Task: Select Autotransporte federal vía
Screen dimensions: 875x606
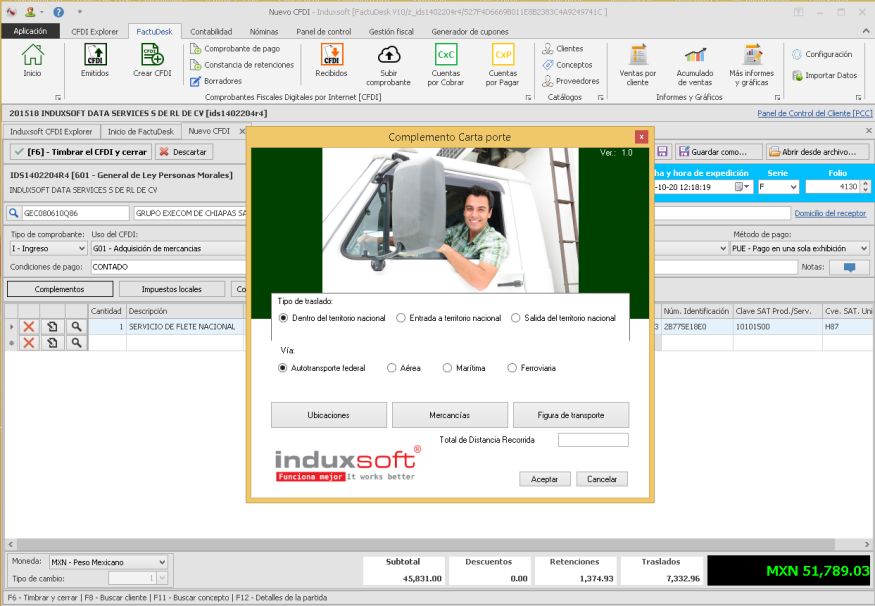Action: click(282, 368)
